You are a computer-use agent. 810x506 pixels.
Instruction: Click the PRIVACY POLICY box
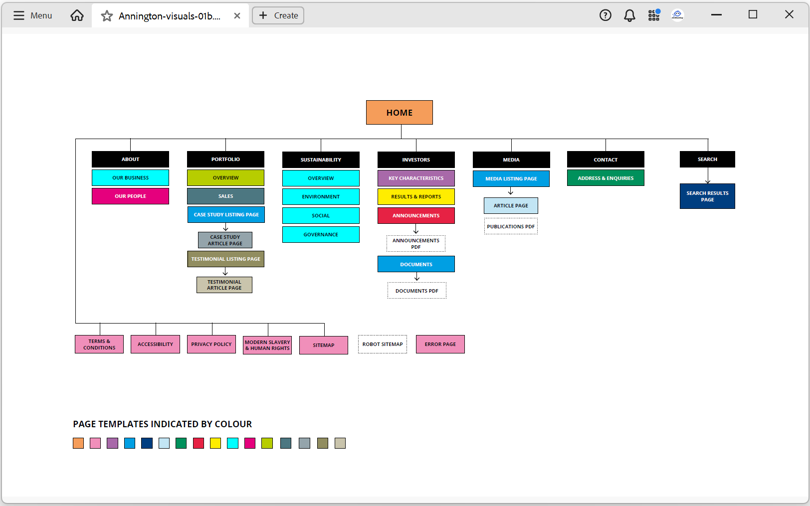pos(211,344)
